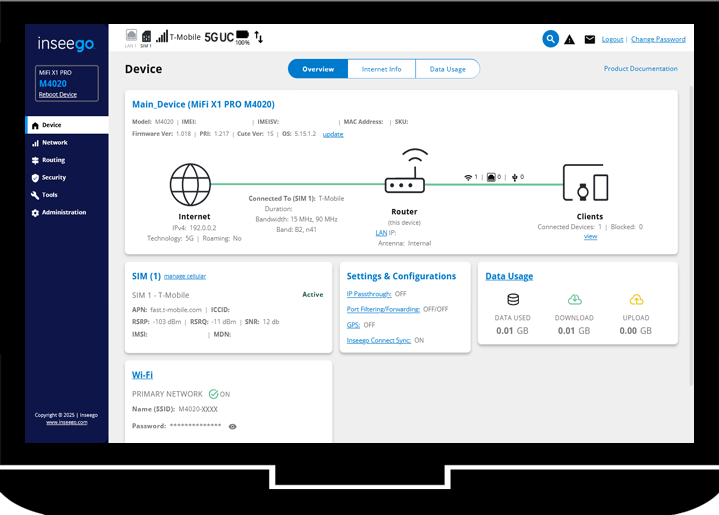
Task: Click the view link under Clients
Action: [590, 237]
